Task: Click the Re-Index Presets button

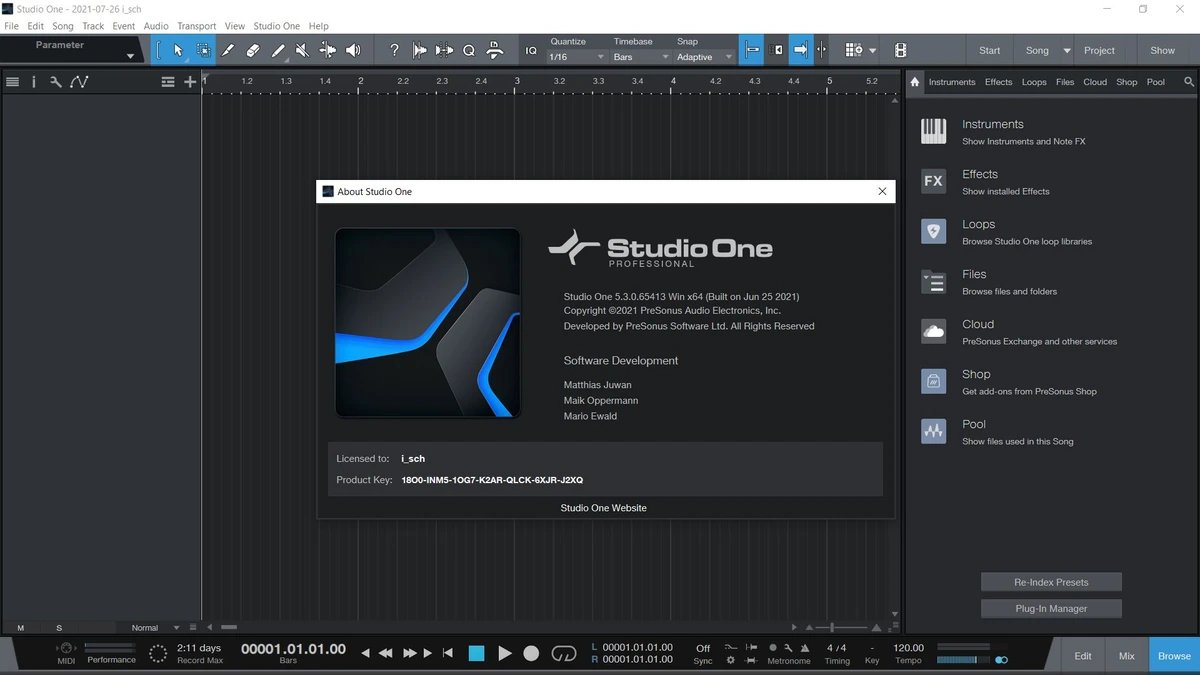Action: click(1051, 582)
